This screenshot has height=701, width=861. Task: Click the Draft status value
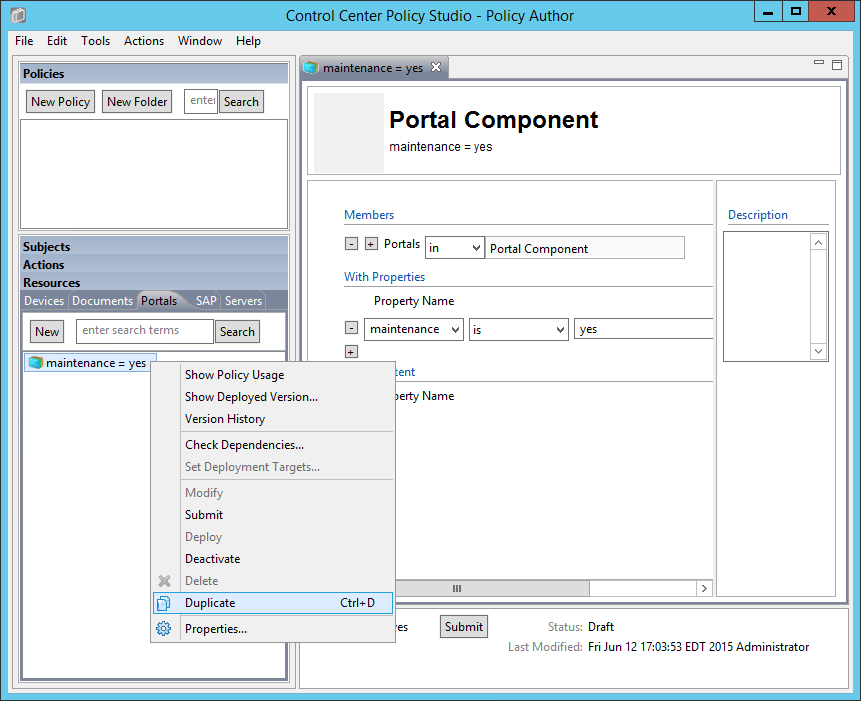pyautogui.click(x=601, y=627)
